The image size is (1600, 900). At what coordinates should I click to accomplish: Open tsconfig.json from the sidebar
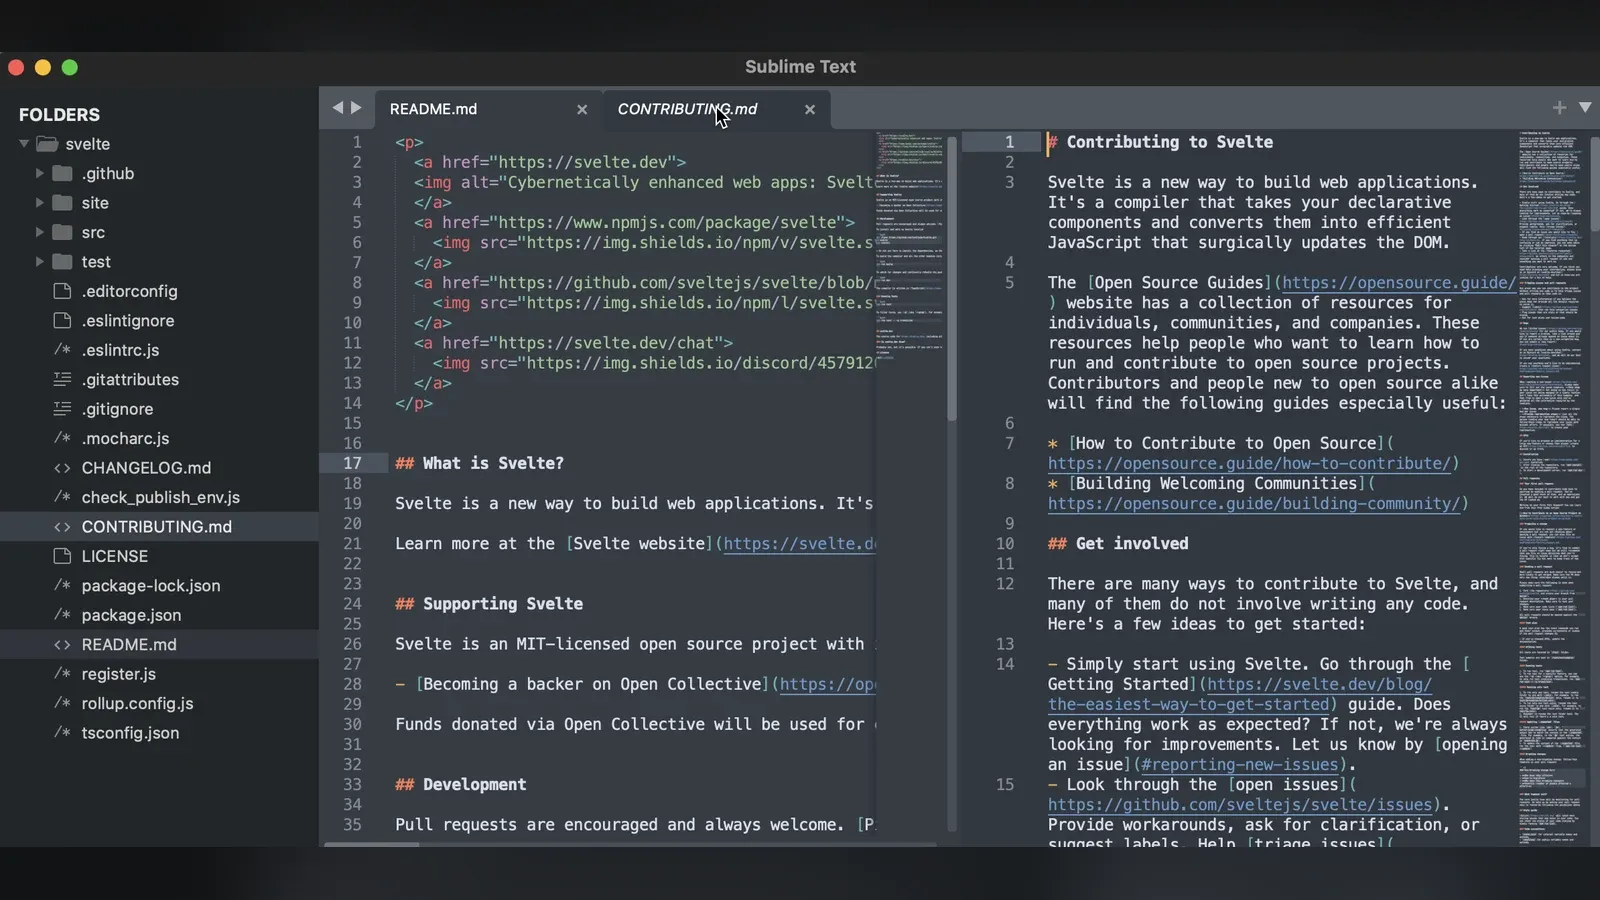130,733
